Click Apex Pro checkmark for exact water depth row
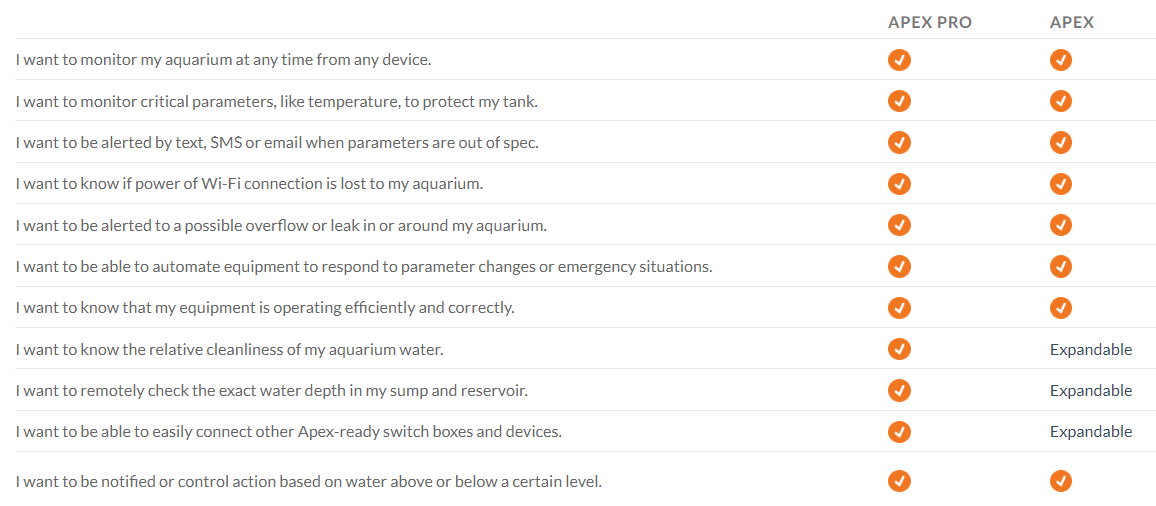The width and height of the screenshot is (1156, 506). tap(899, 390)
